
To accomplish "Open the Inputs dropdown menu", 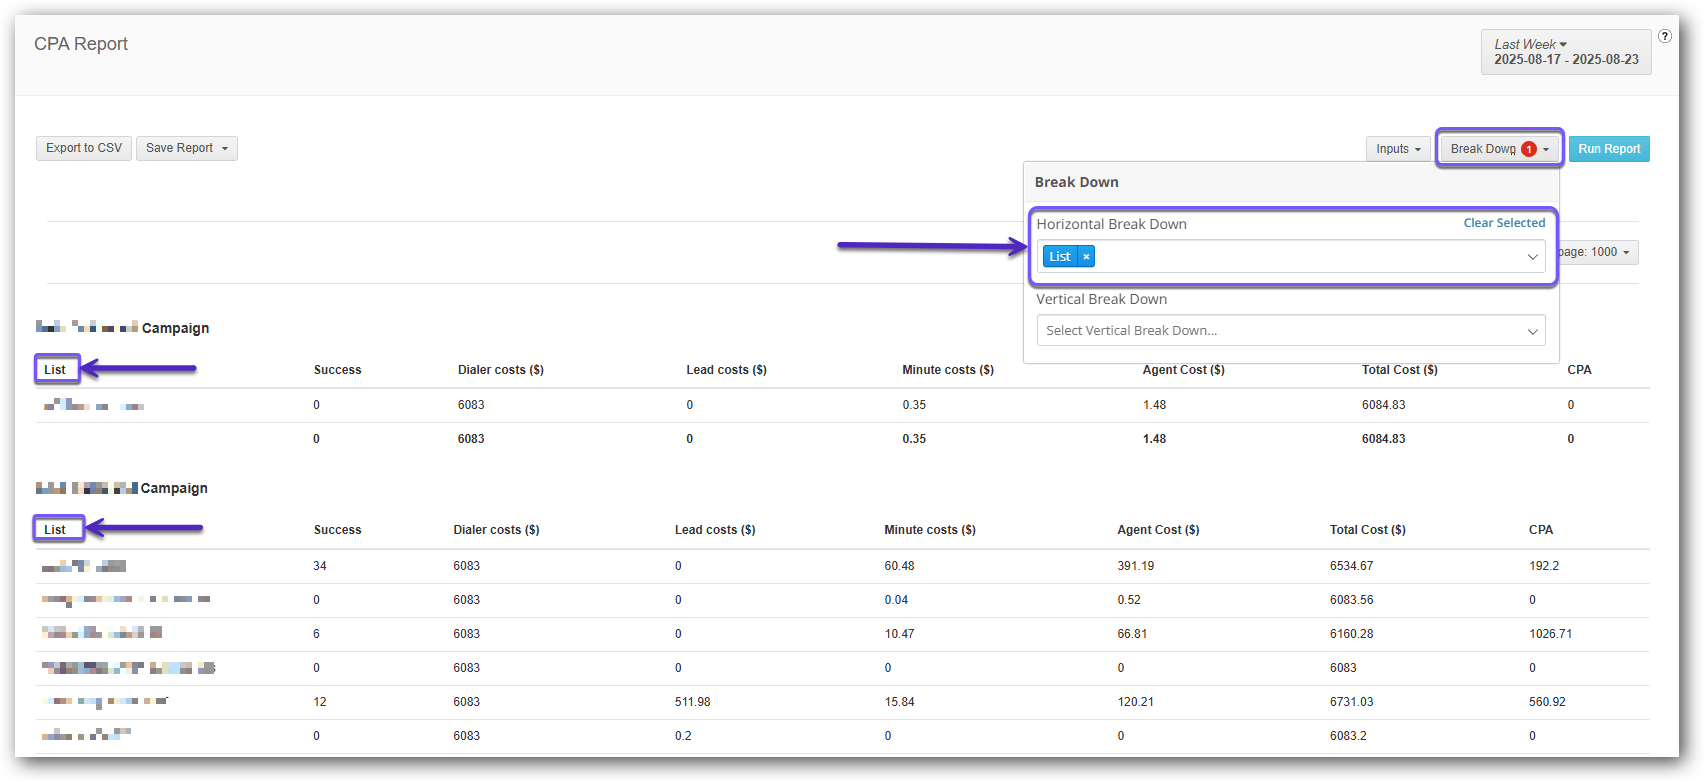I will click(1398, 149).
